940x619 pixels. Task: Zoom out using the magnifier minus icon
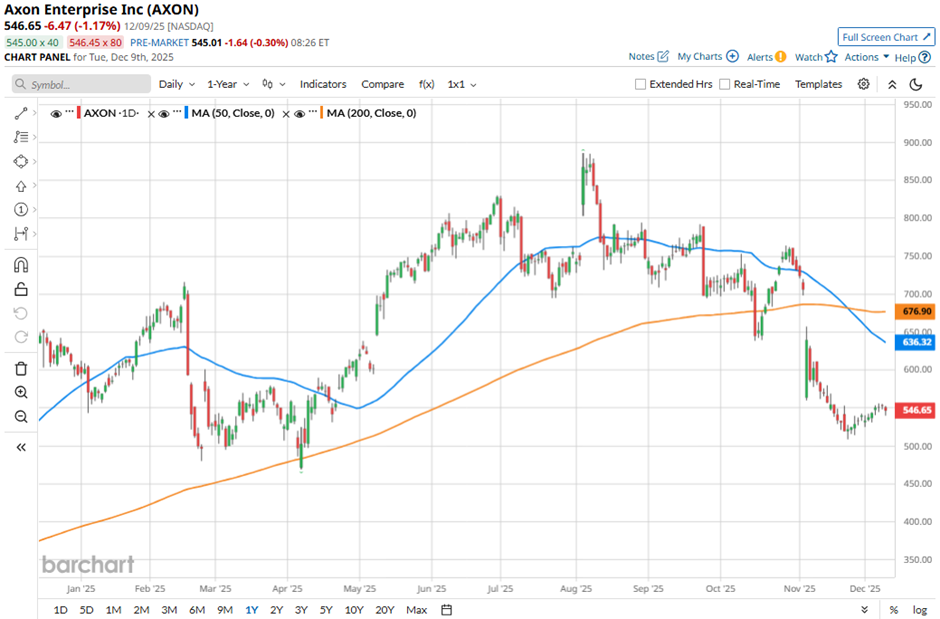coord(20,417)
